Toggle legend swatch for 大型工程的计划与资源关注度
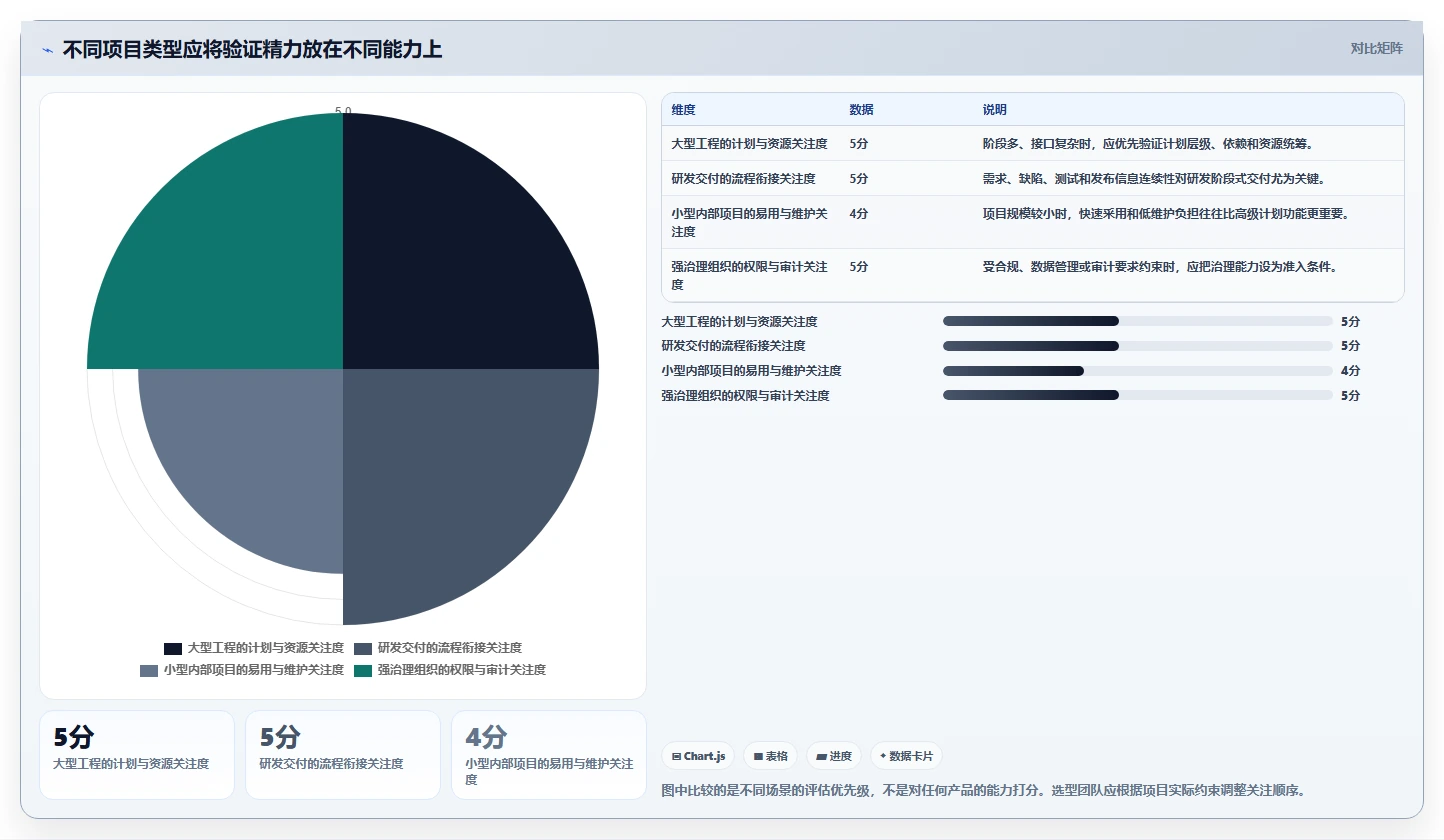The height and width of the screenshot is (840, 1444). click(173, 649)
